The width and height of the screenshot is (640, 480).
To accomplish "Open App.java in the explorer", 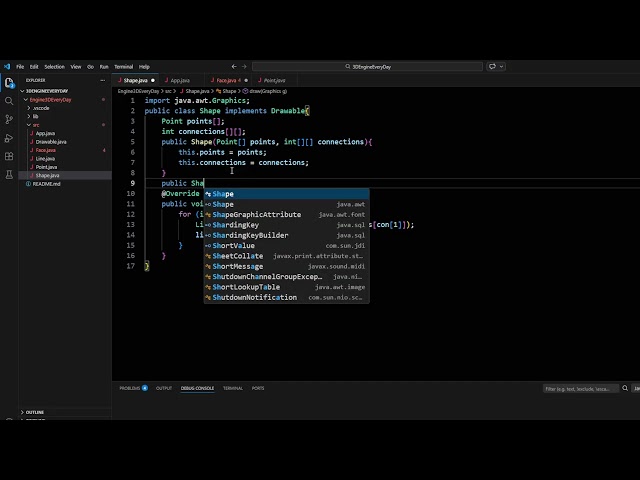I will 45,133.
